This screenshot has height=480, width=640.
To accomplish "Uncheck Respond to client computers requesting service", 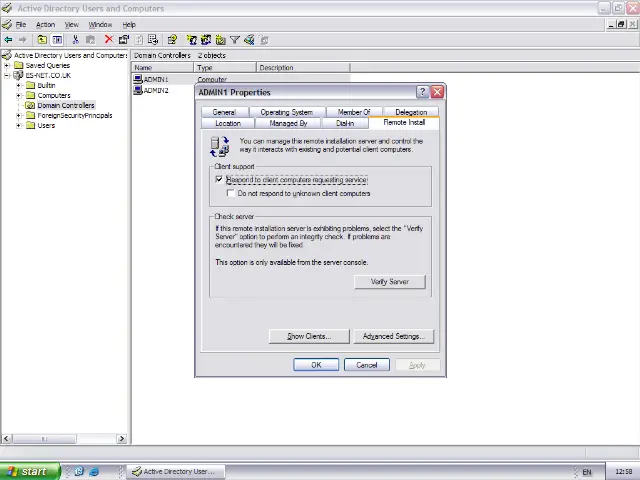I will point(219,180).
